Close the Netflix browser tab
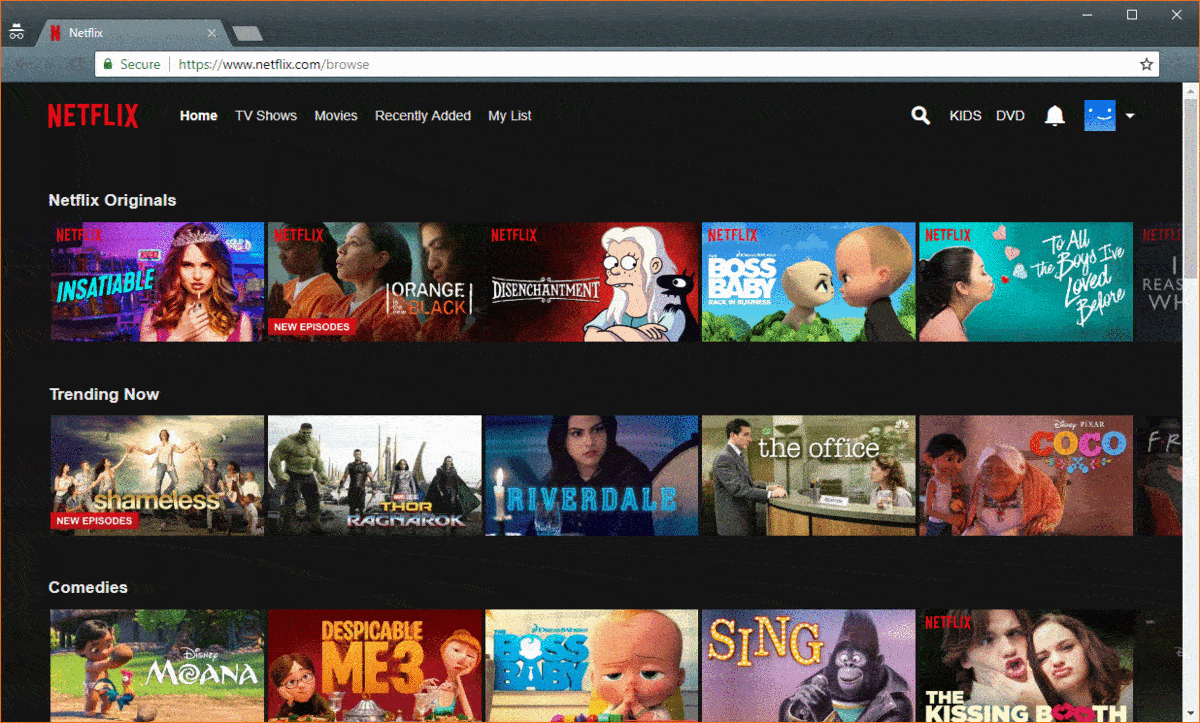Screen dimensions: 1200x723 211,33
